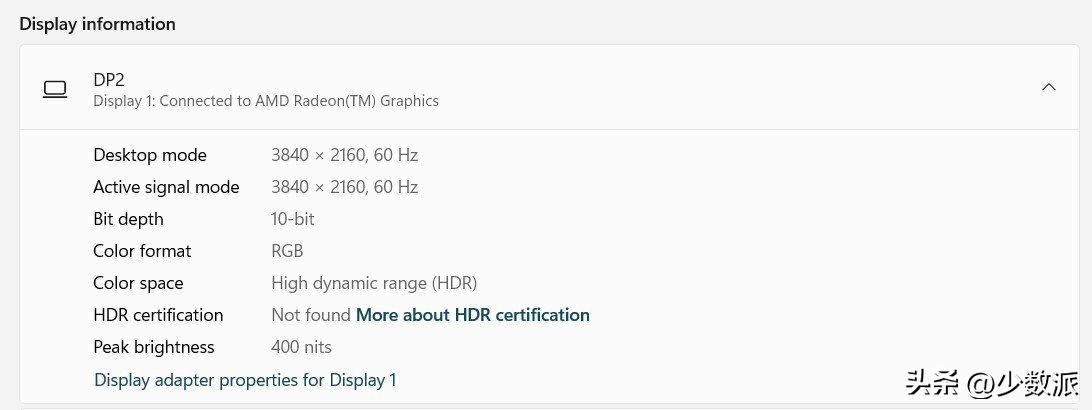
Task: Open Display adapter properties for Display 1
Action: click(245, 380)
